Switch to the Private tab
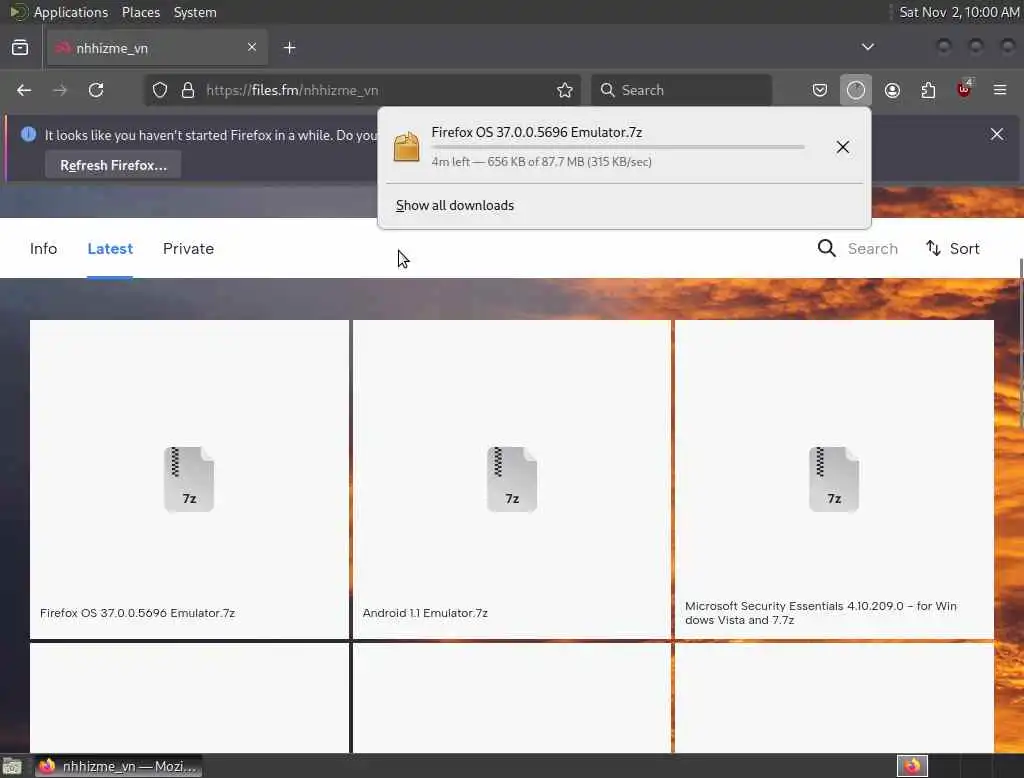 pyautogui.click(x=188, y=249)
